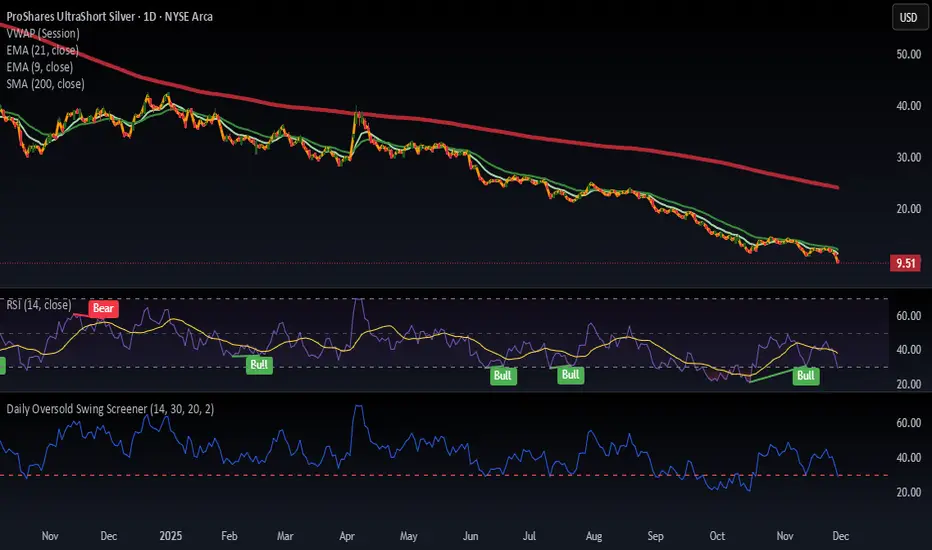Click the Bull marker in November
This screenshot has height=550, width=932.
[x=806, y=376]
